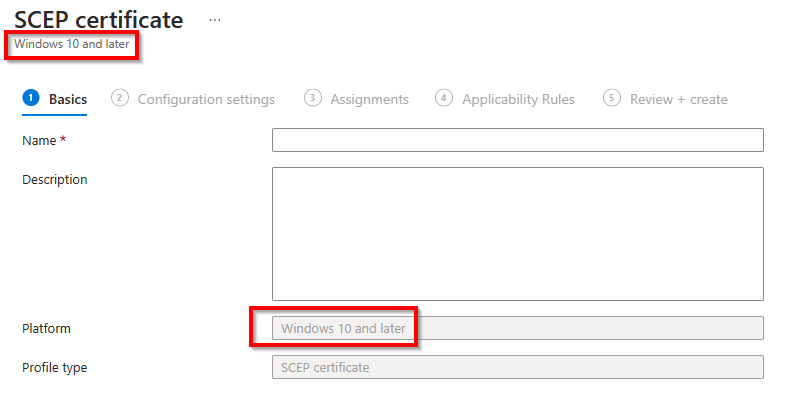Image resolution: width=786 pixels, height=403 pixels.
Task: Select the Basics step tab
Action: pyautogui.click(x=55, y=99)
